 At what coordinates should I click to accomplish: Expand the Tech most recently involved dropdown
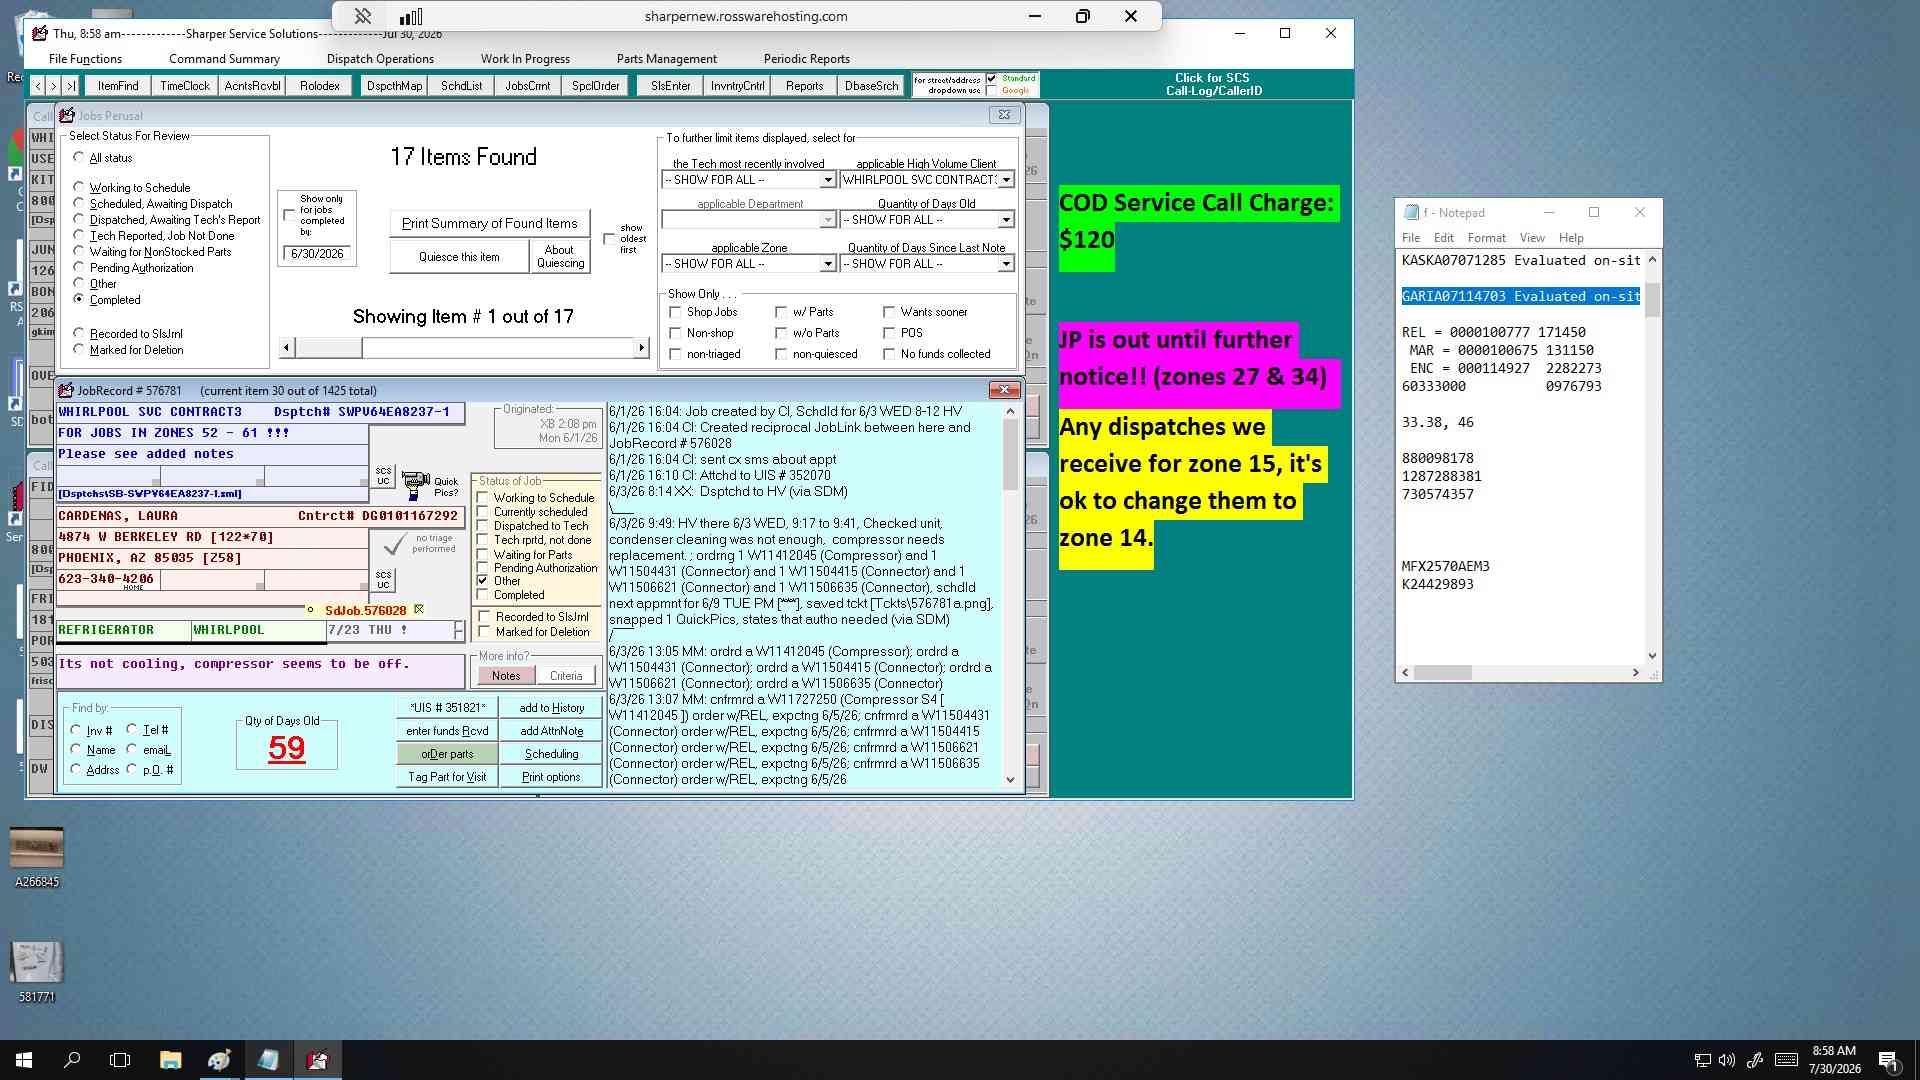coord(827,180)
